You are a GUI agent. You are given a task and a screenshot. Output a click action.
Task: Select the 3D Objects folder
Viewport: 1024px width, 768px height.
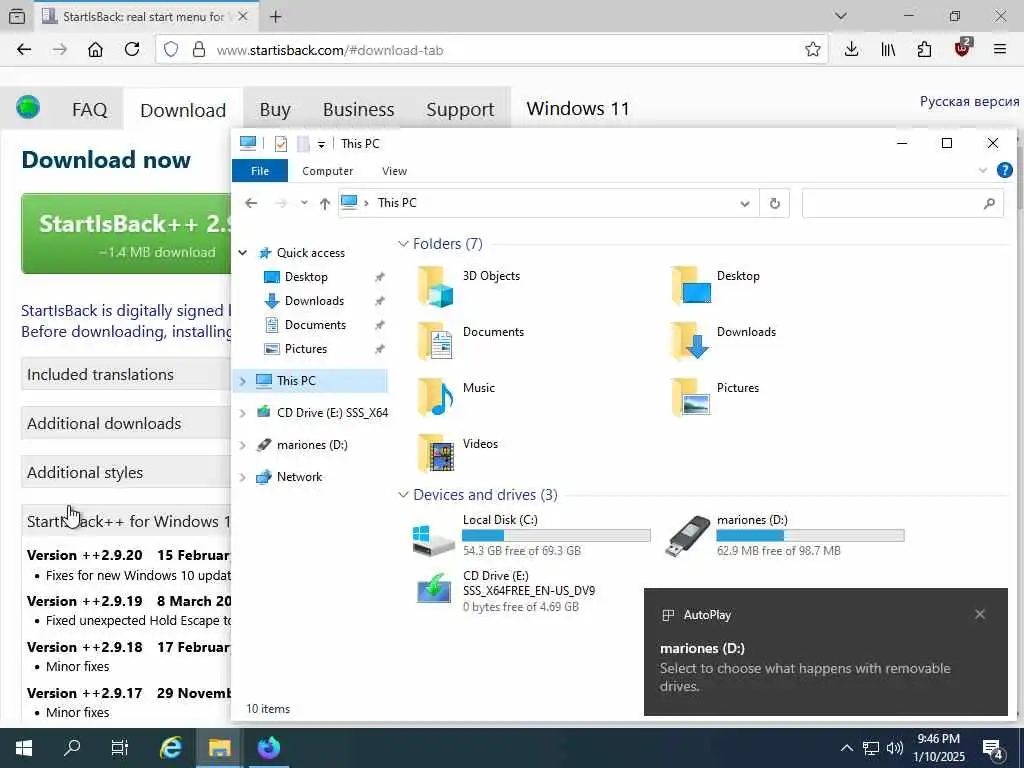[x=469, y=286]
